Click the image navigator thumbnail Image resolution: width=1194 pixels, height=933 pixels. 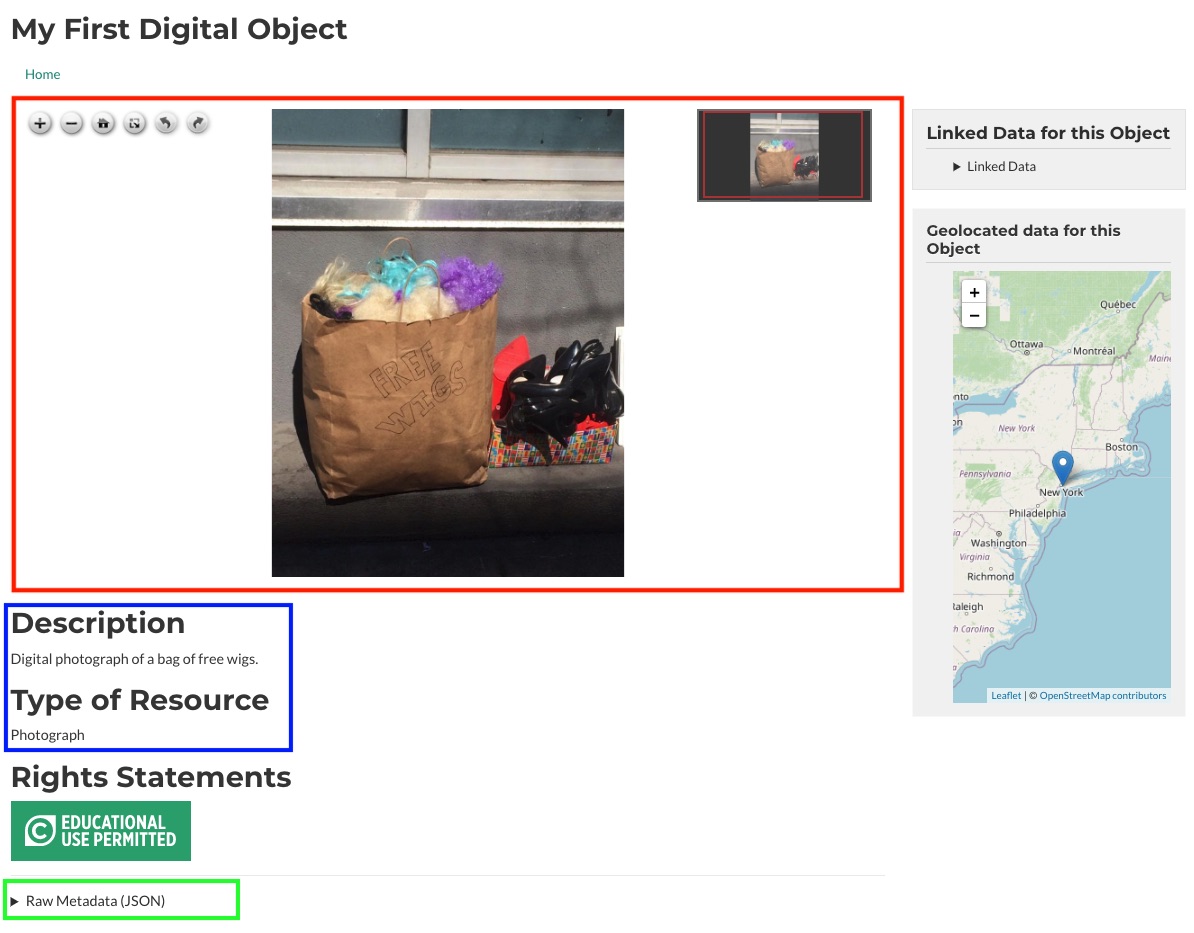[x=784, y=155]
